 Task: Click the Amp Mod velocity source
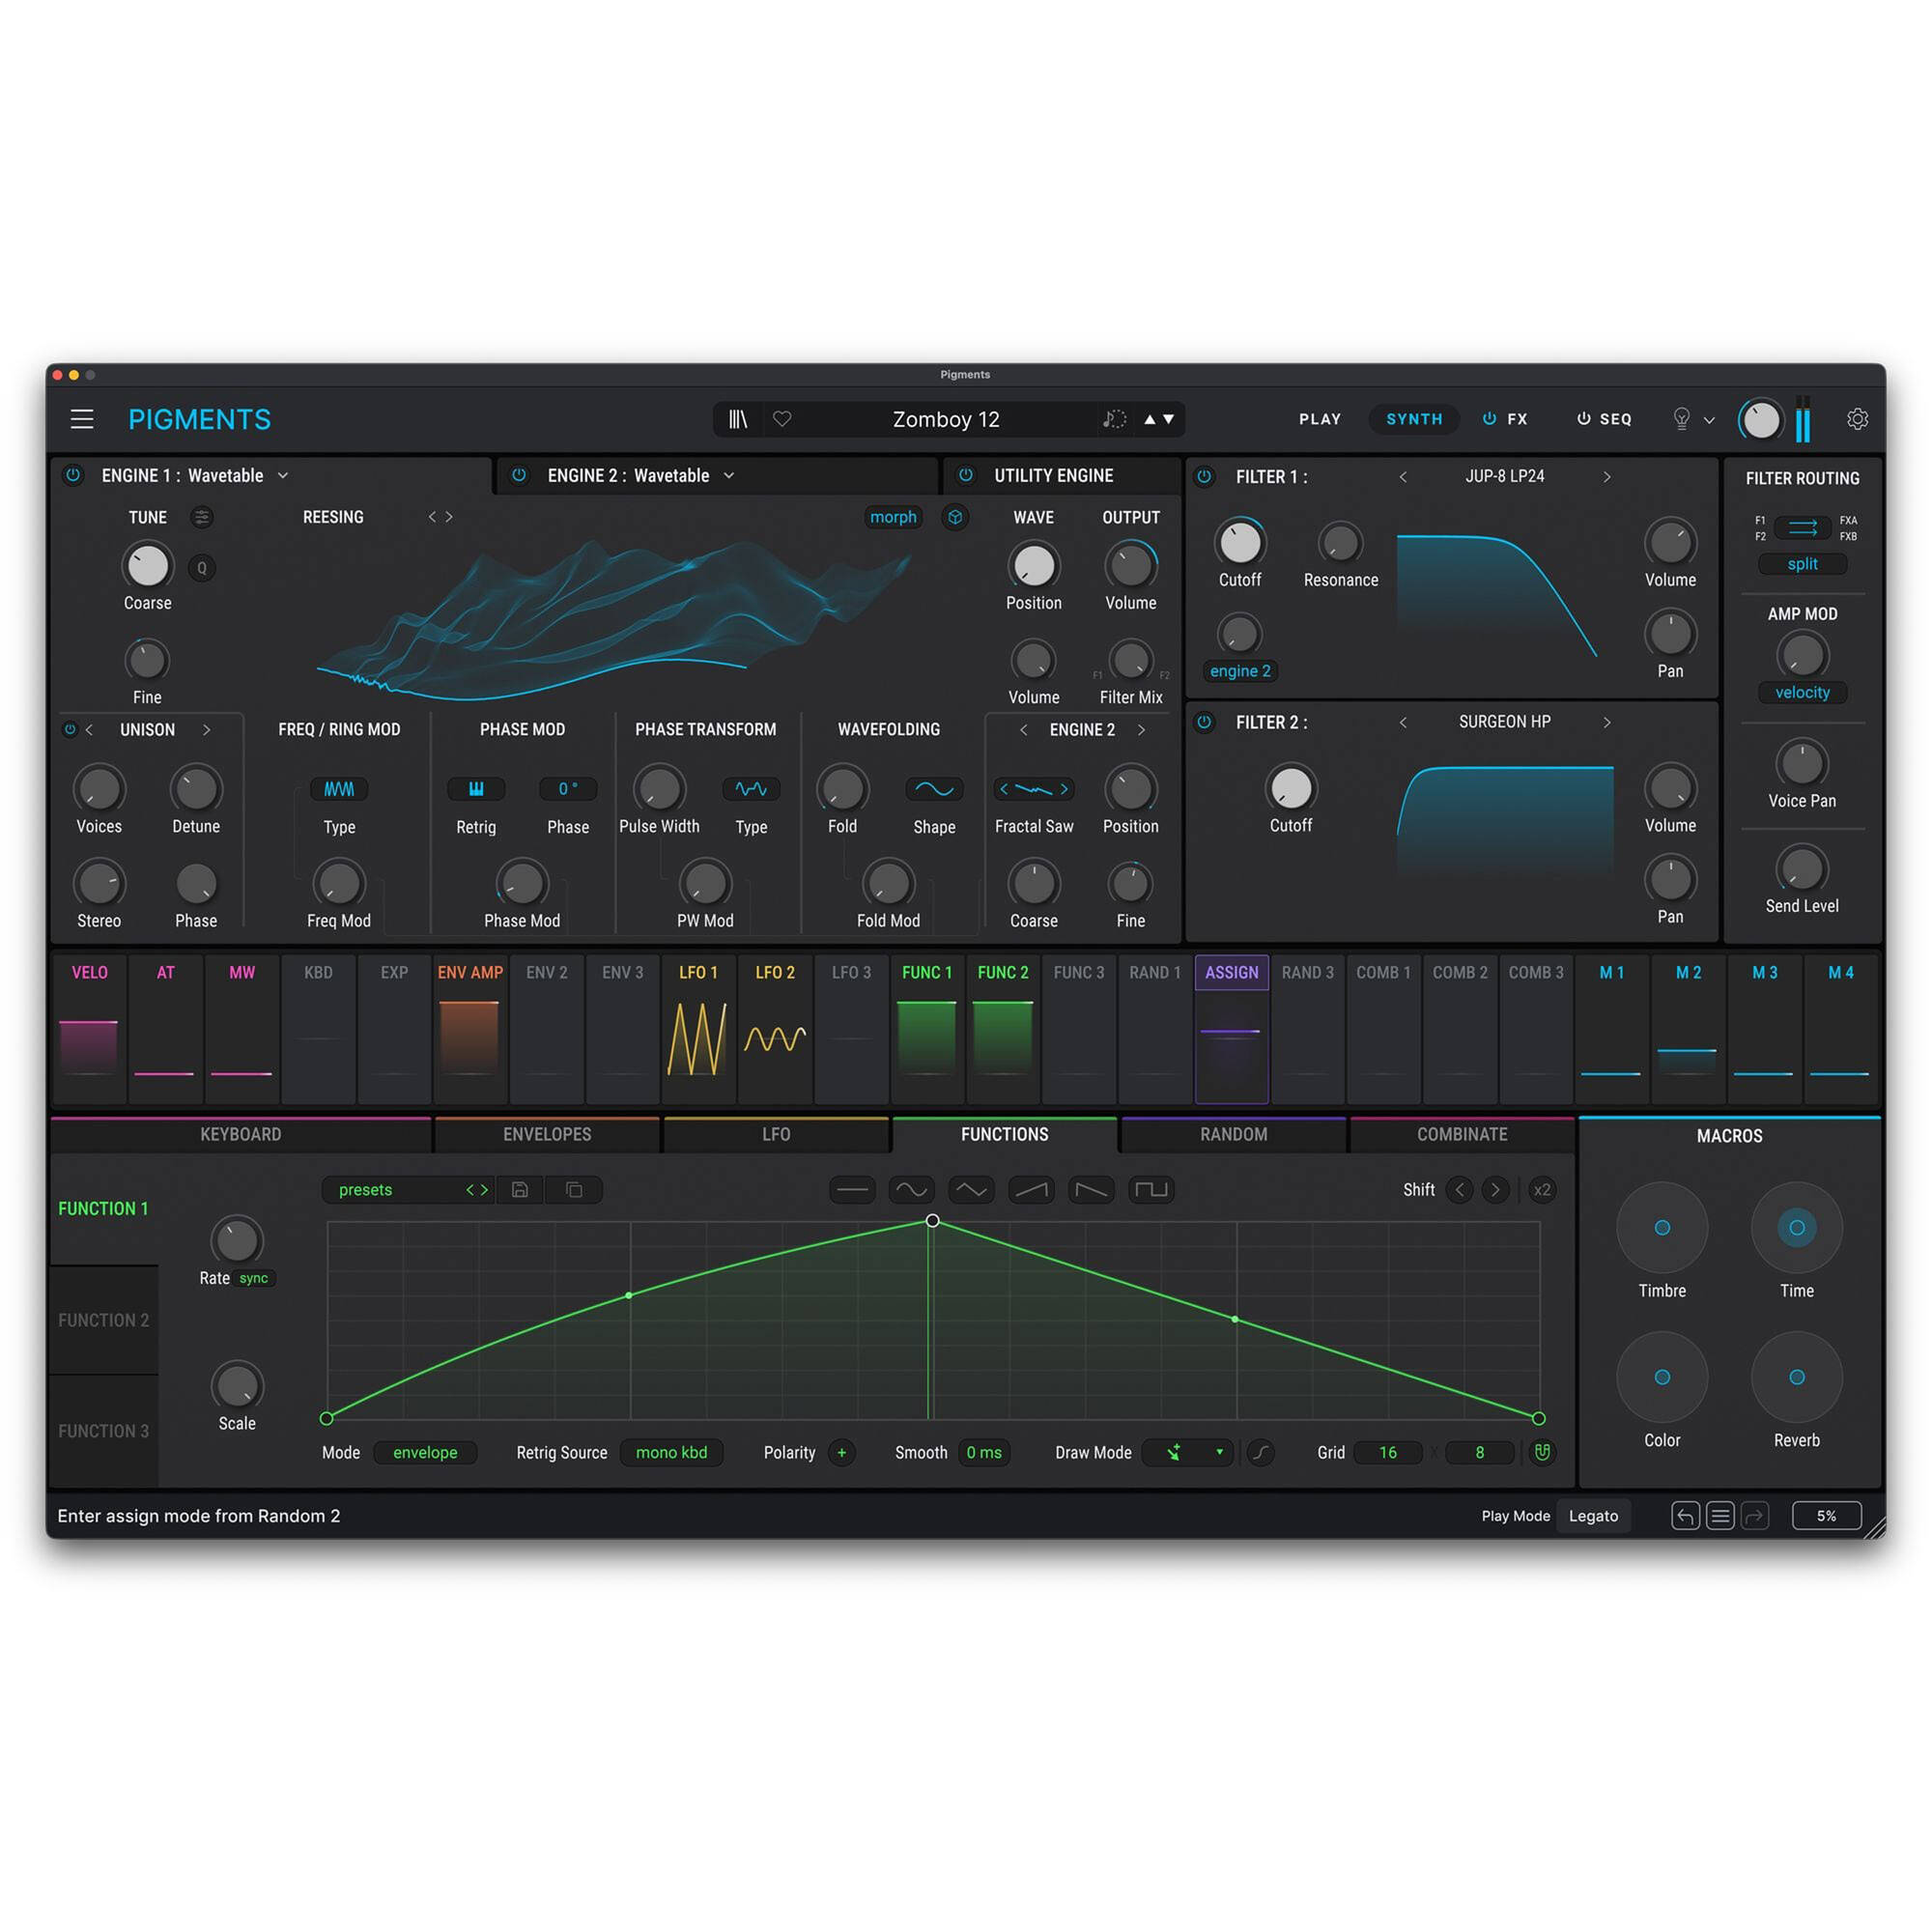pyautogui.click(x=1802, y=692)
